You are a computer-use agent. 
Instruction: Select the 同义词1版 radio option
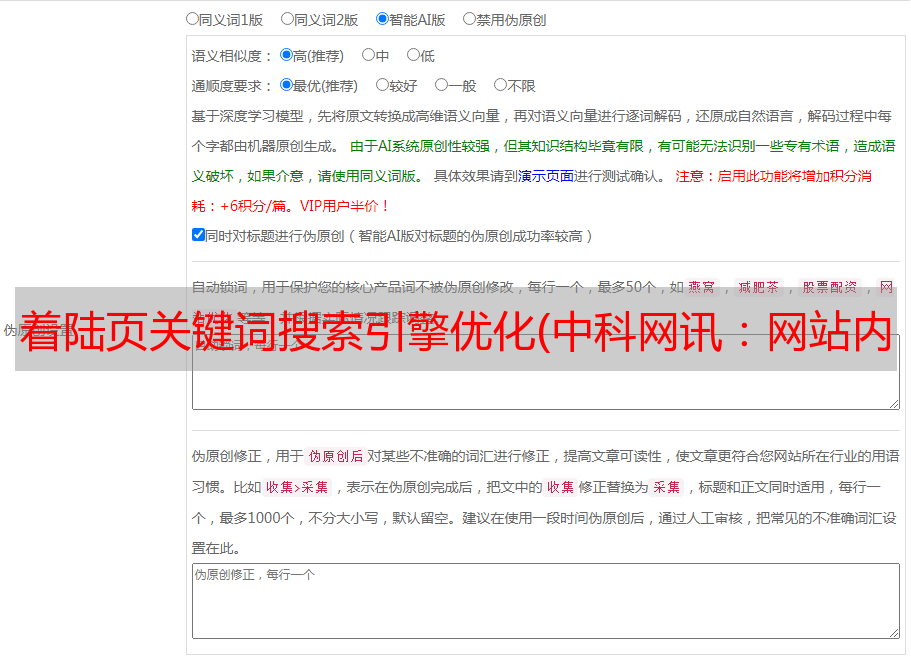tap(192, 19)
